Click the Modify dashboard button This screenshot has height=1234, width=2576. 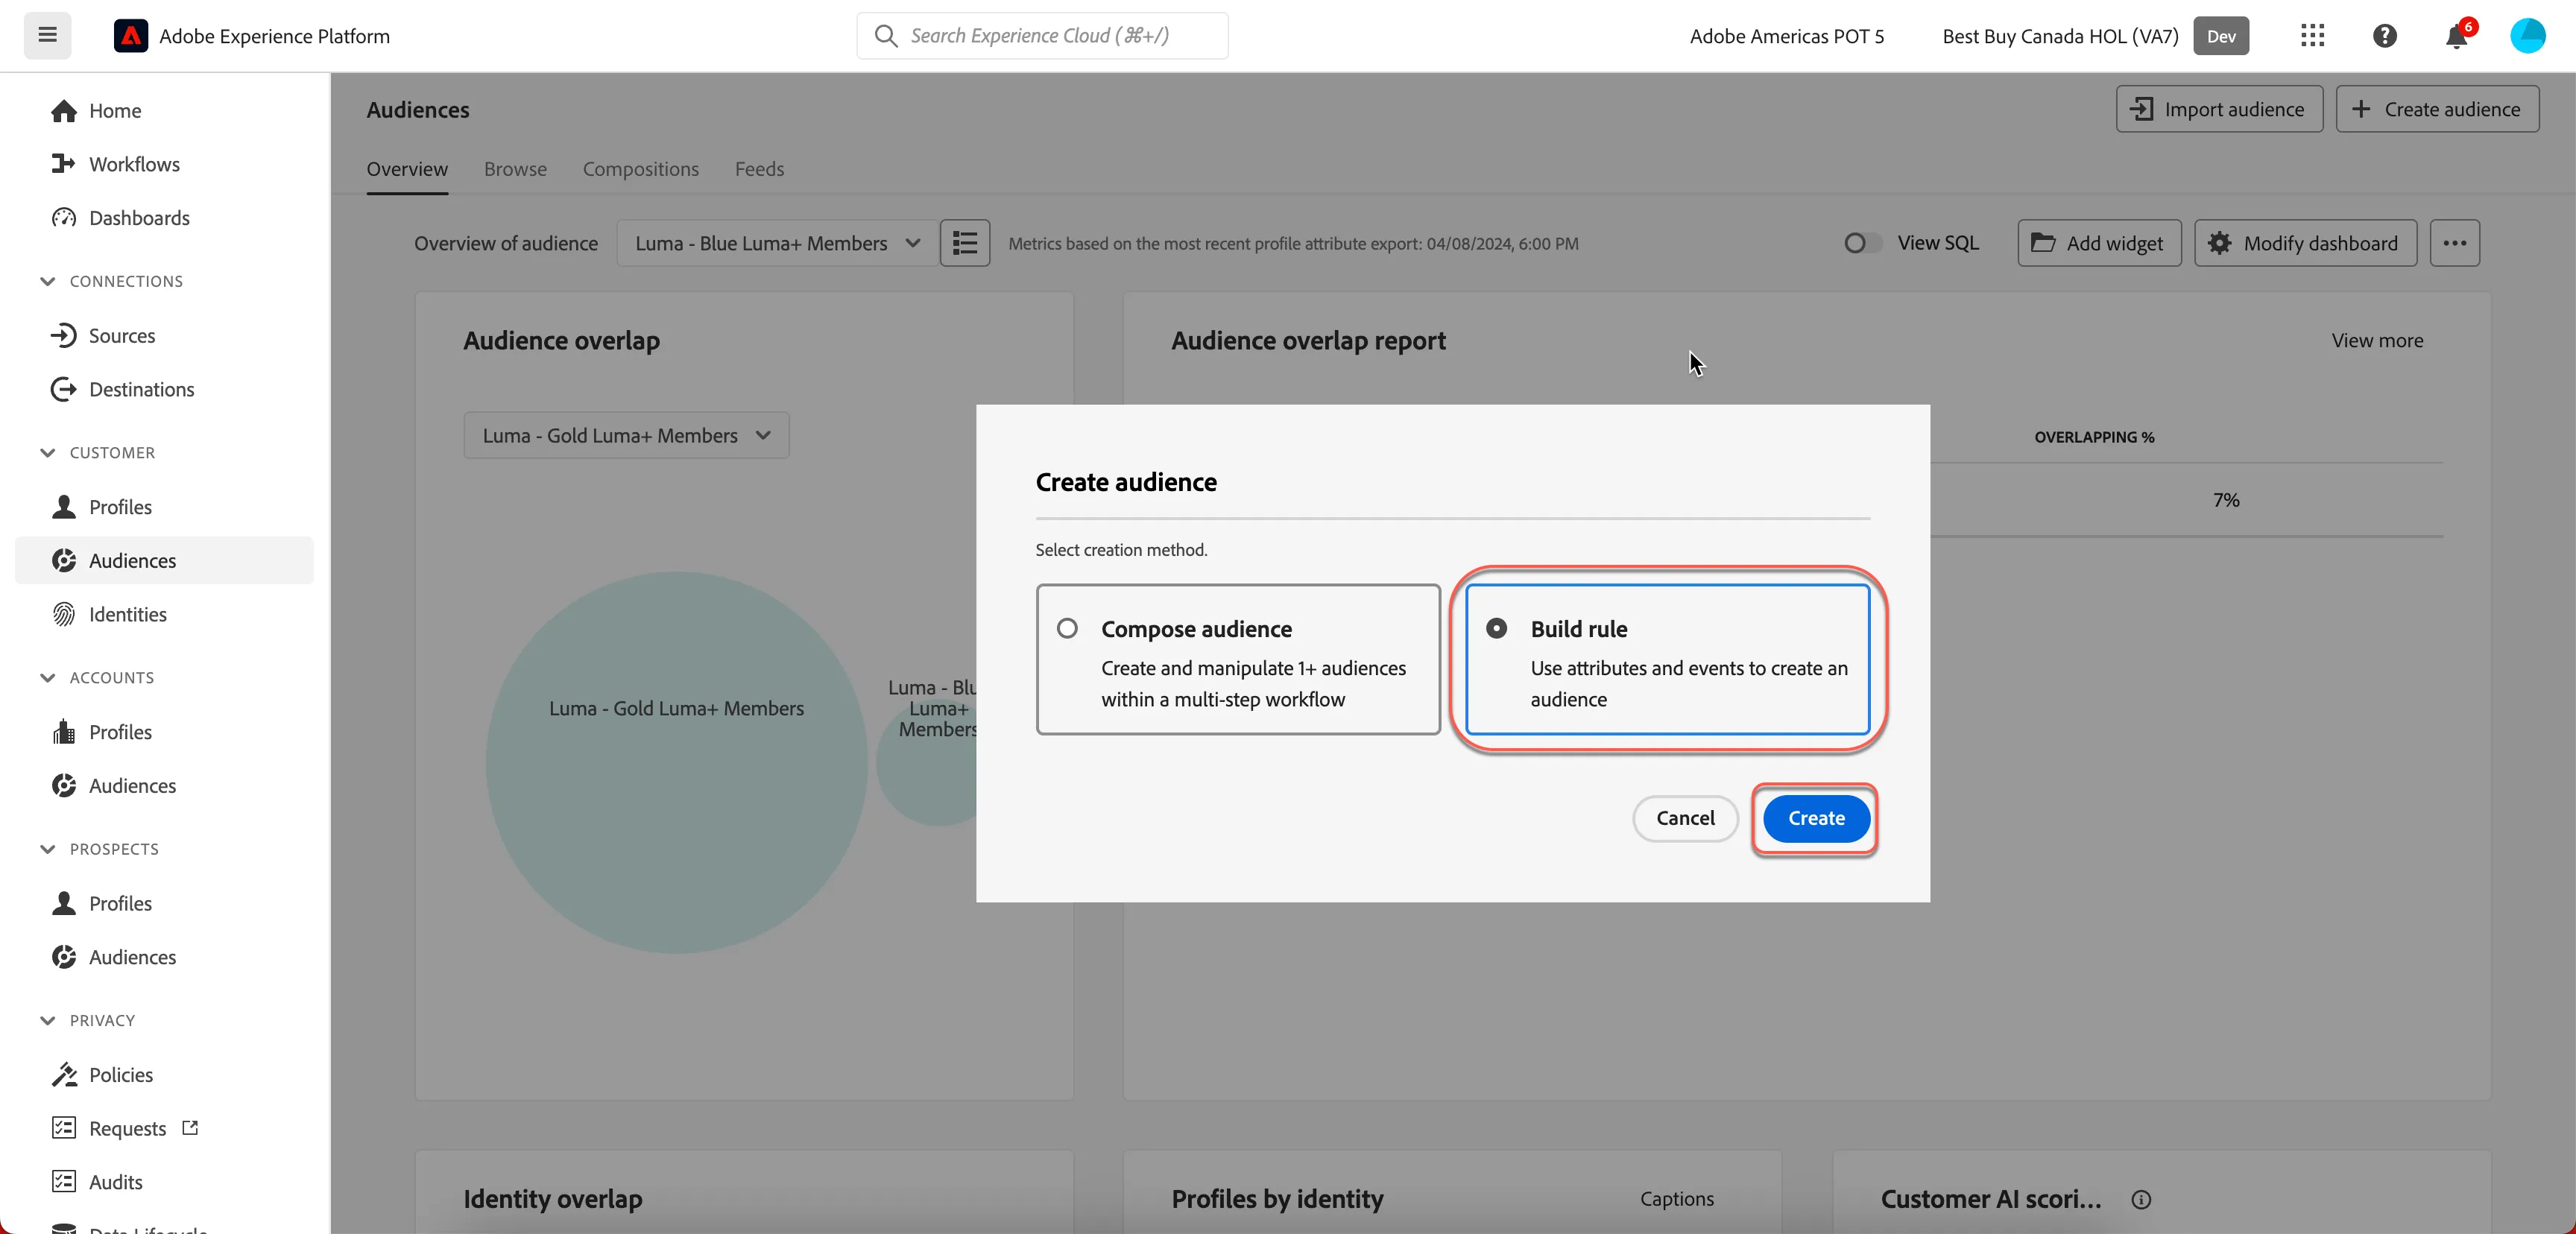click(x=2305, y=243)
